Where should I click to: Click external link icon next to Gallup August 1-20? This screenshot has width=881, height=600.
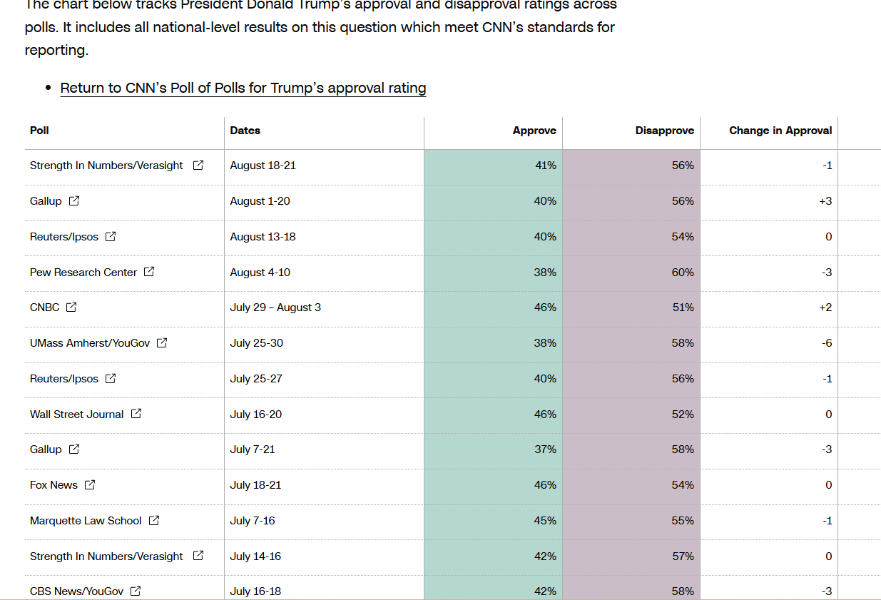click(74, 201)
